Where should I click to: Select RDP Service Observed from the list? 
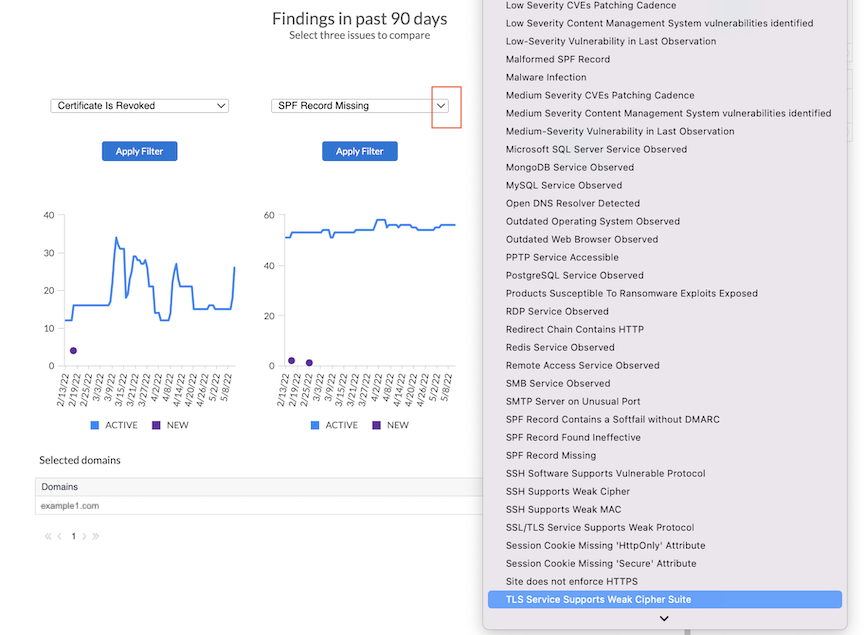click(x=556, y=311)
